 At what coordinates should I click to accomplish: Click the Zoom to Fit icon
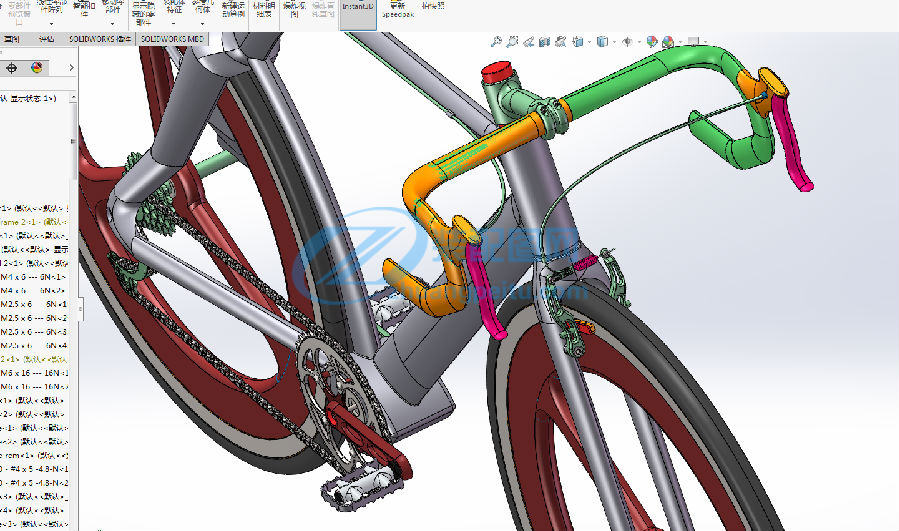coord(497,41)
